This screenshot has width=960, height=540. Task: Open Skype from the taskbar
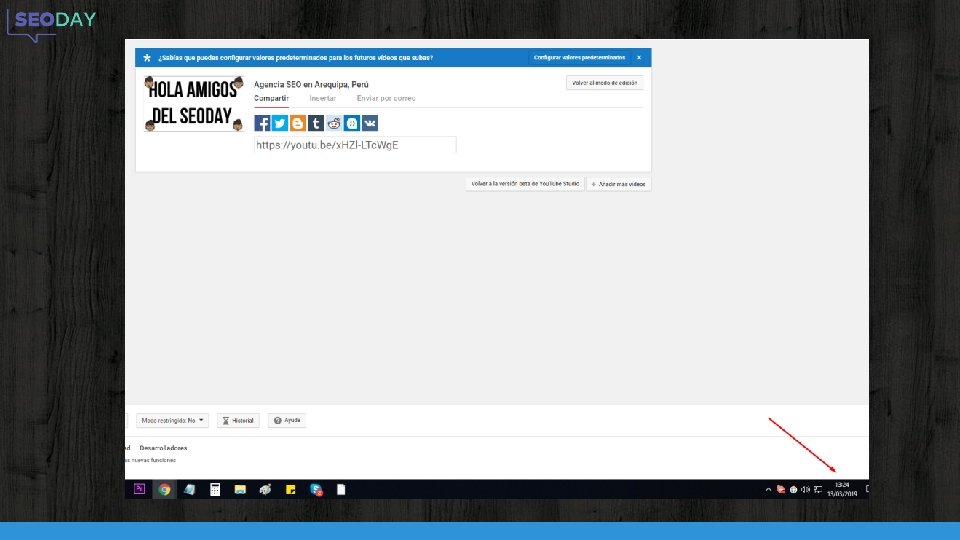(x=317, y=489)
